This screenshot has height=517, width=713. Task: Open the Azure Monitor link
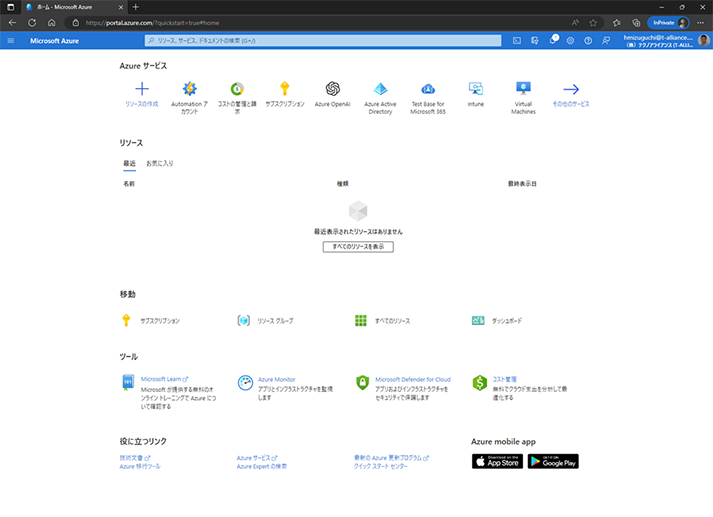pos(276,379)
